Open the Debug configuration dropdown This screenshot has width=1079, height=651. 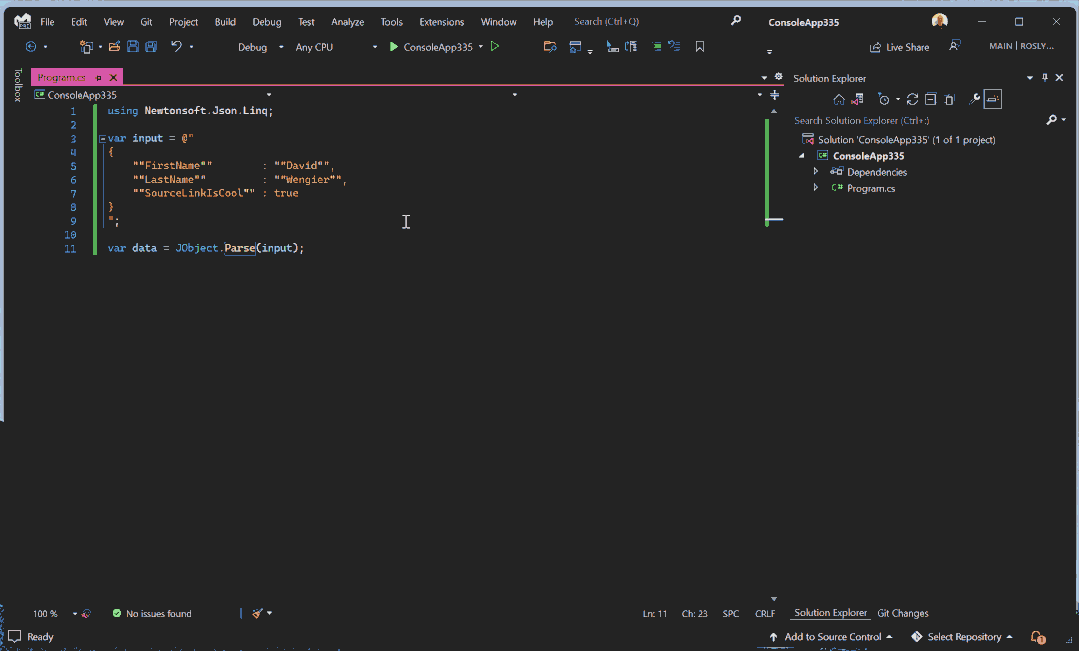[281, 47]
